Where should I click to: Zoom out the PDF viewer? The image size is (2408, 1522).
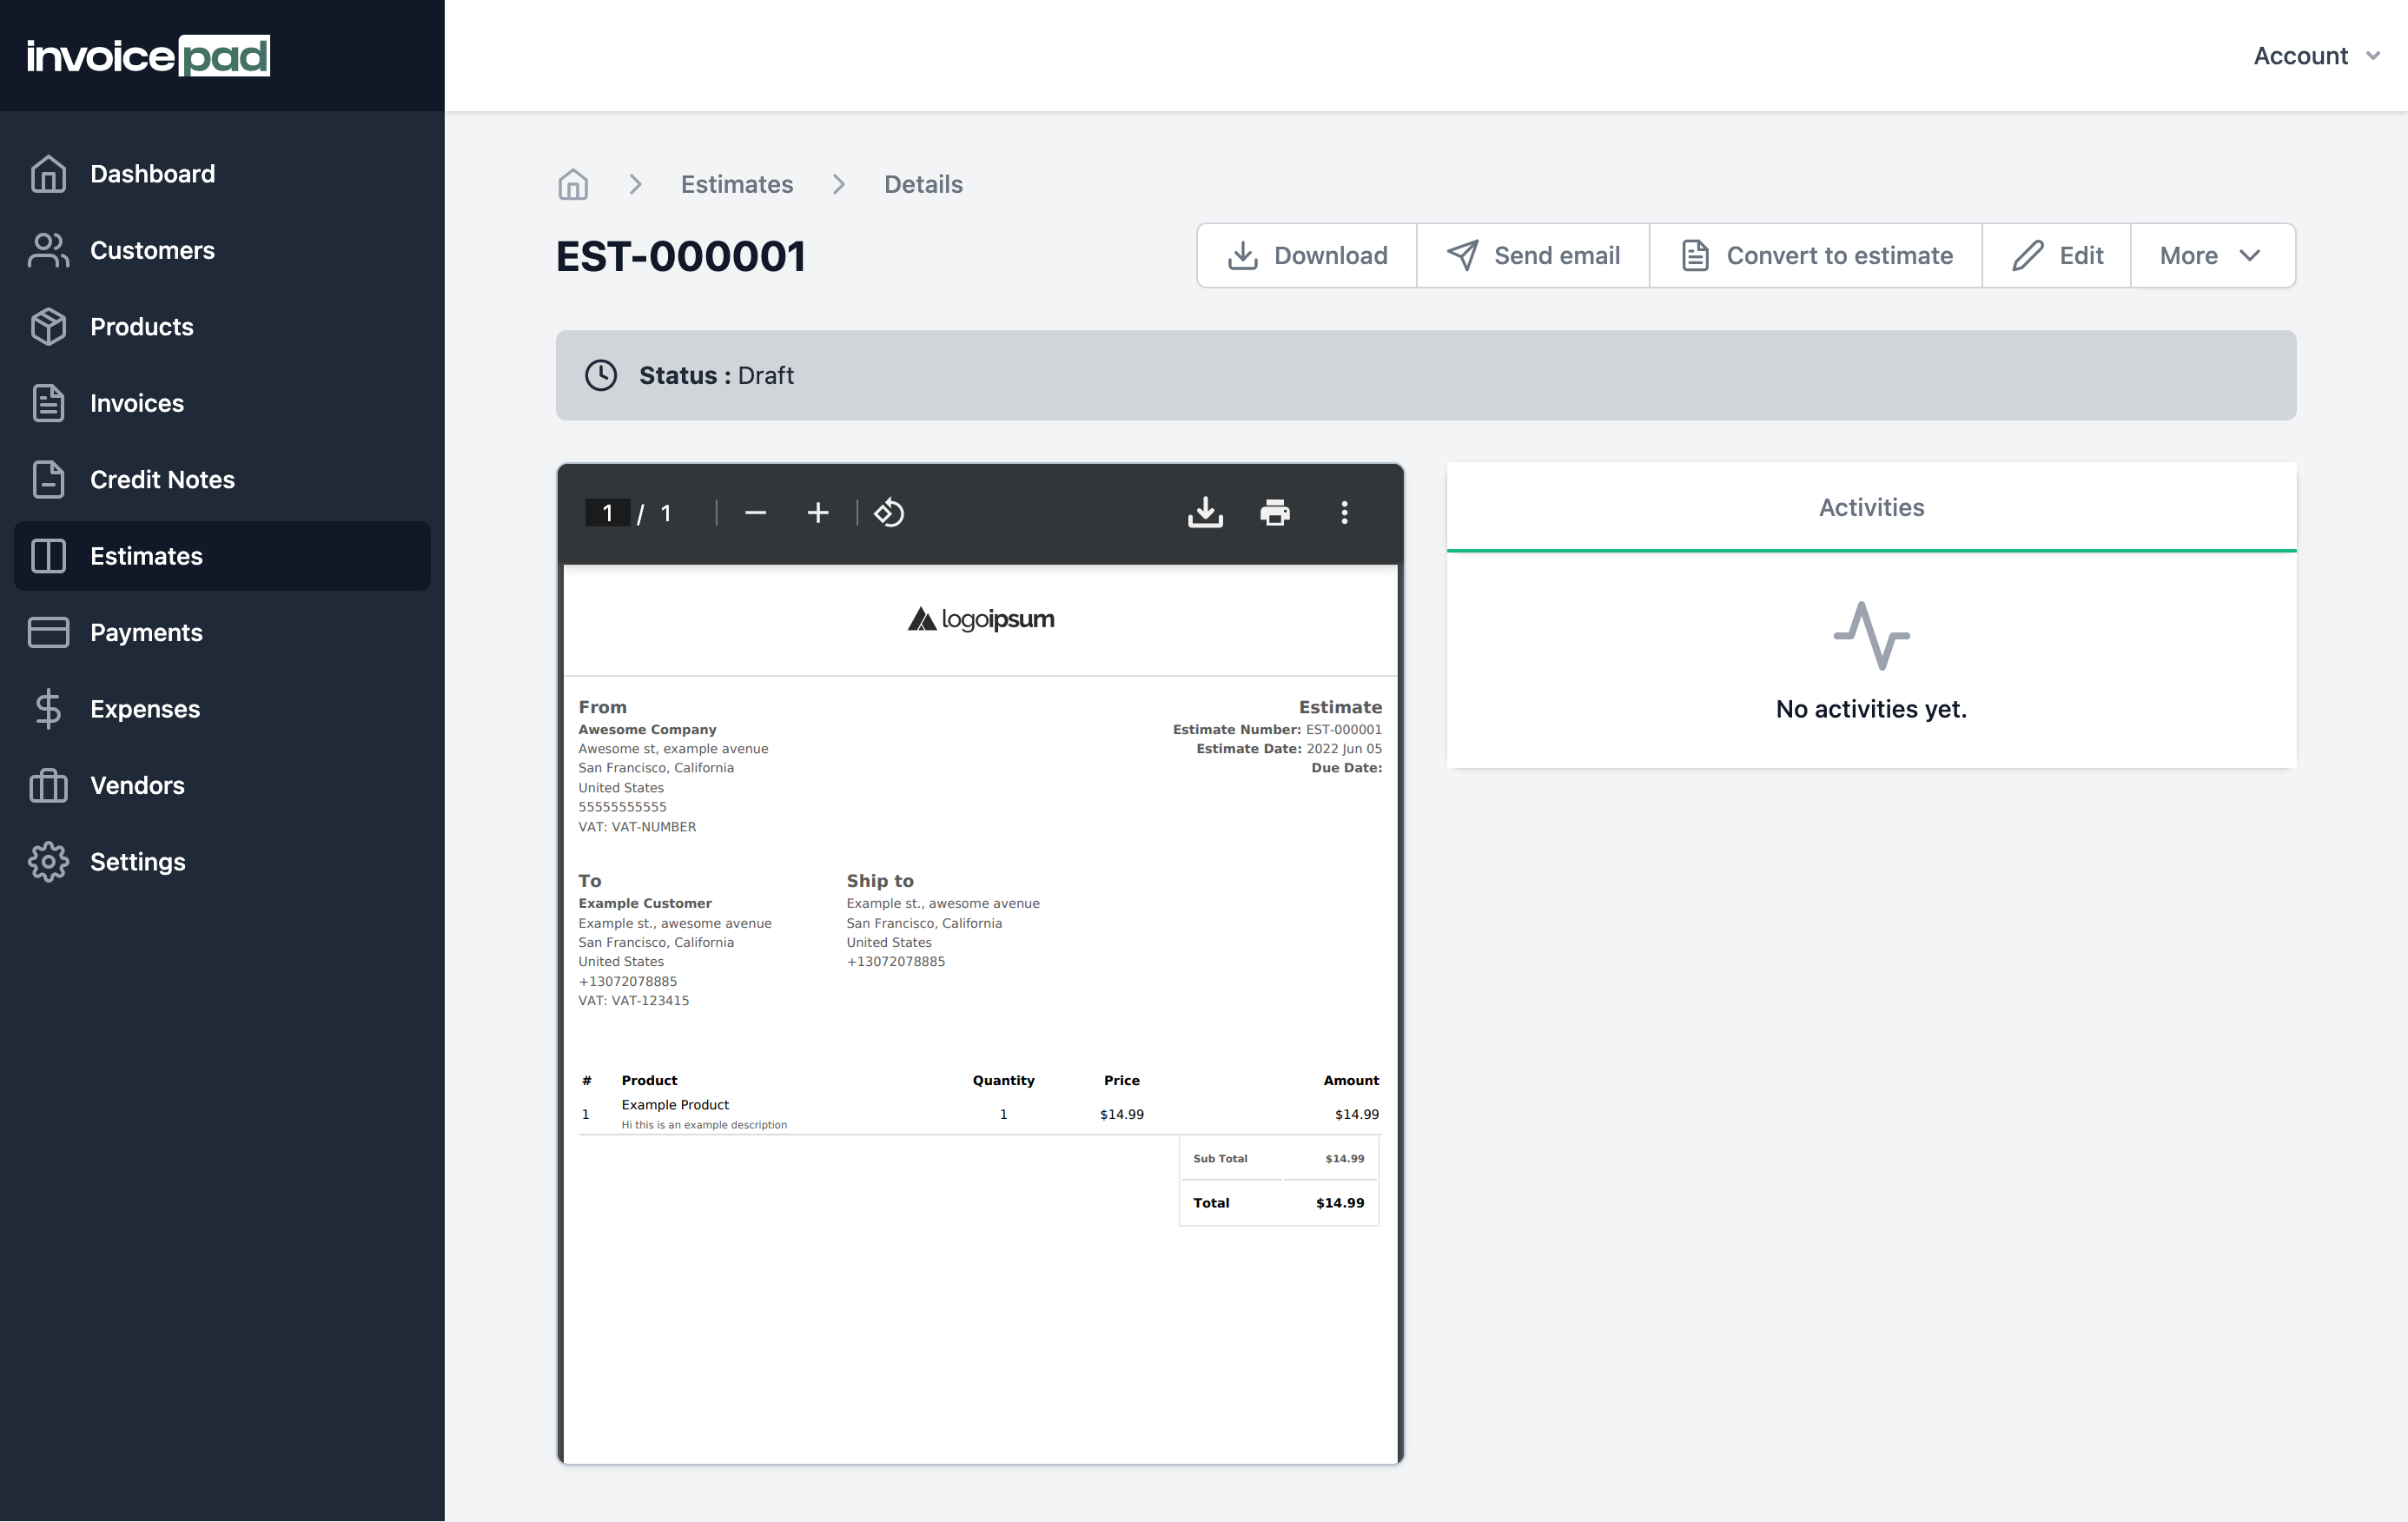point(755,513)
